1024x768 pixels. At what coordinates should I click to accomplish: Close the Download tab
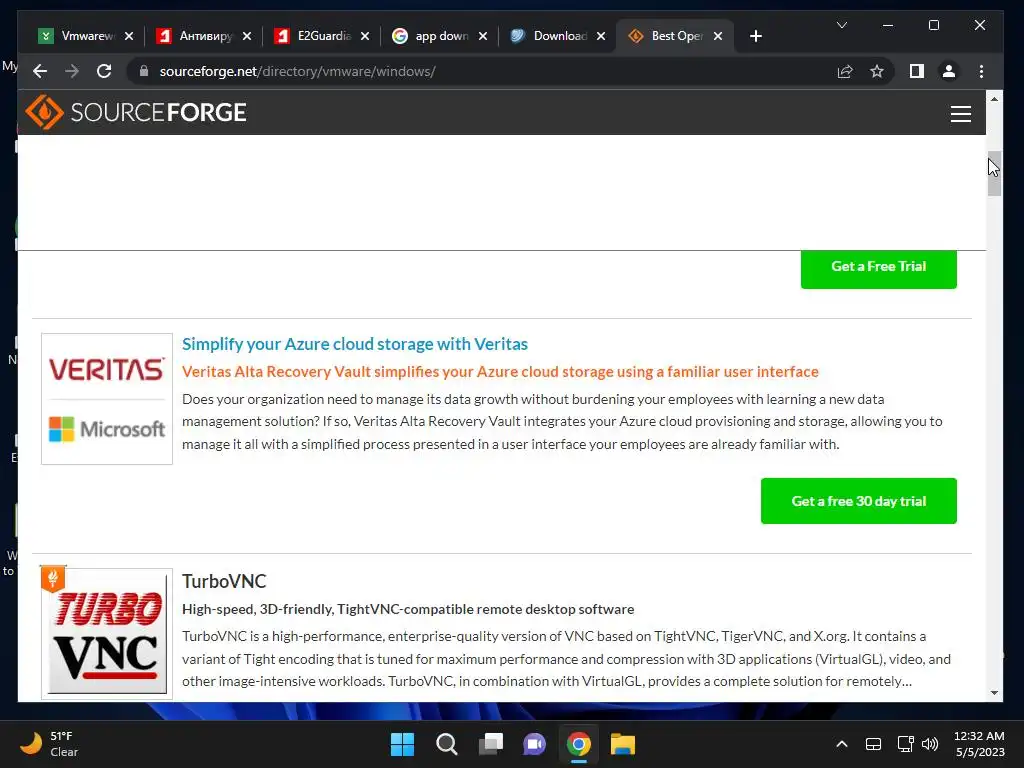pos(601,36)
